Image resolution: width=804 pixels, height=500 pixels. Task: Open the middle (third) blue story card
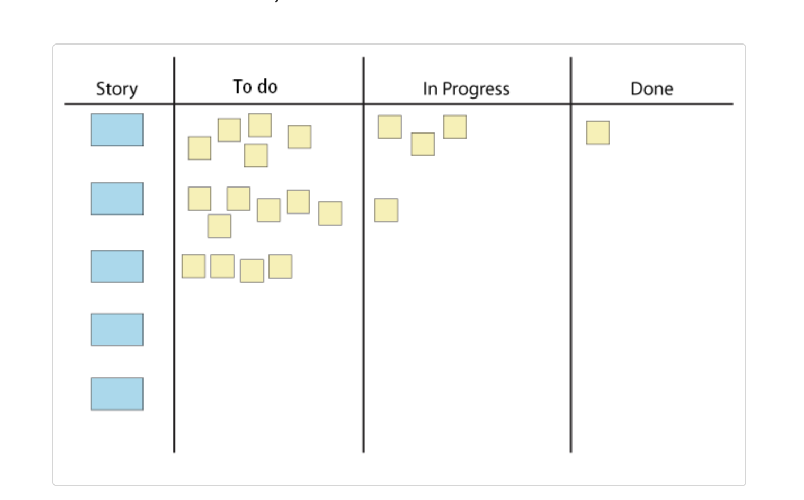117,266
